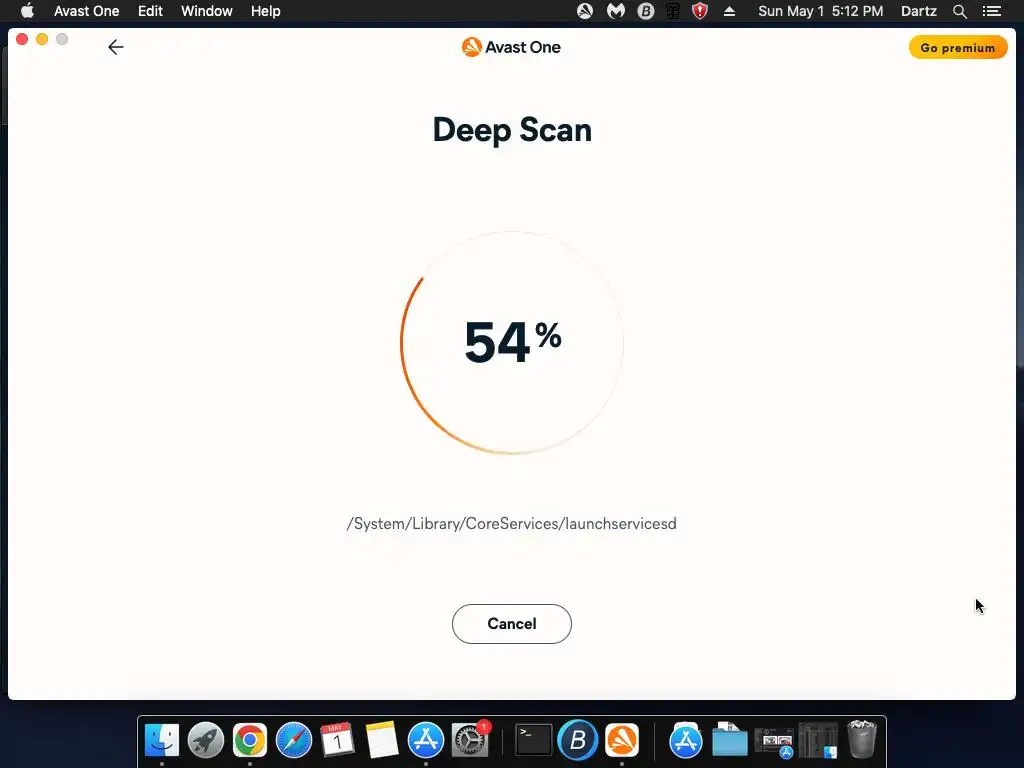Image resolution: width=1024 pixels, height=768 pixels.
Task: Close the Avast One window
Action: [x=22, y=39]
